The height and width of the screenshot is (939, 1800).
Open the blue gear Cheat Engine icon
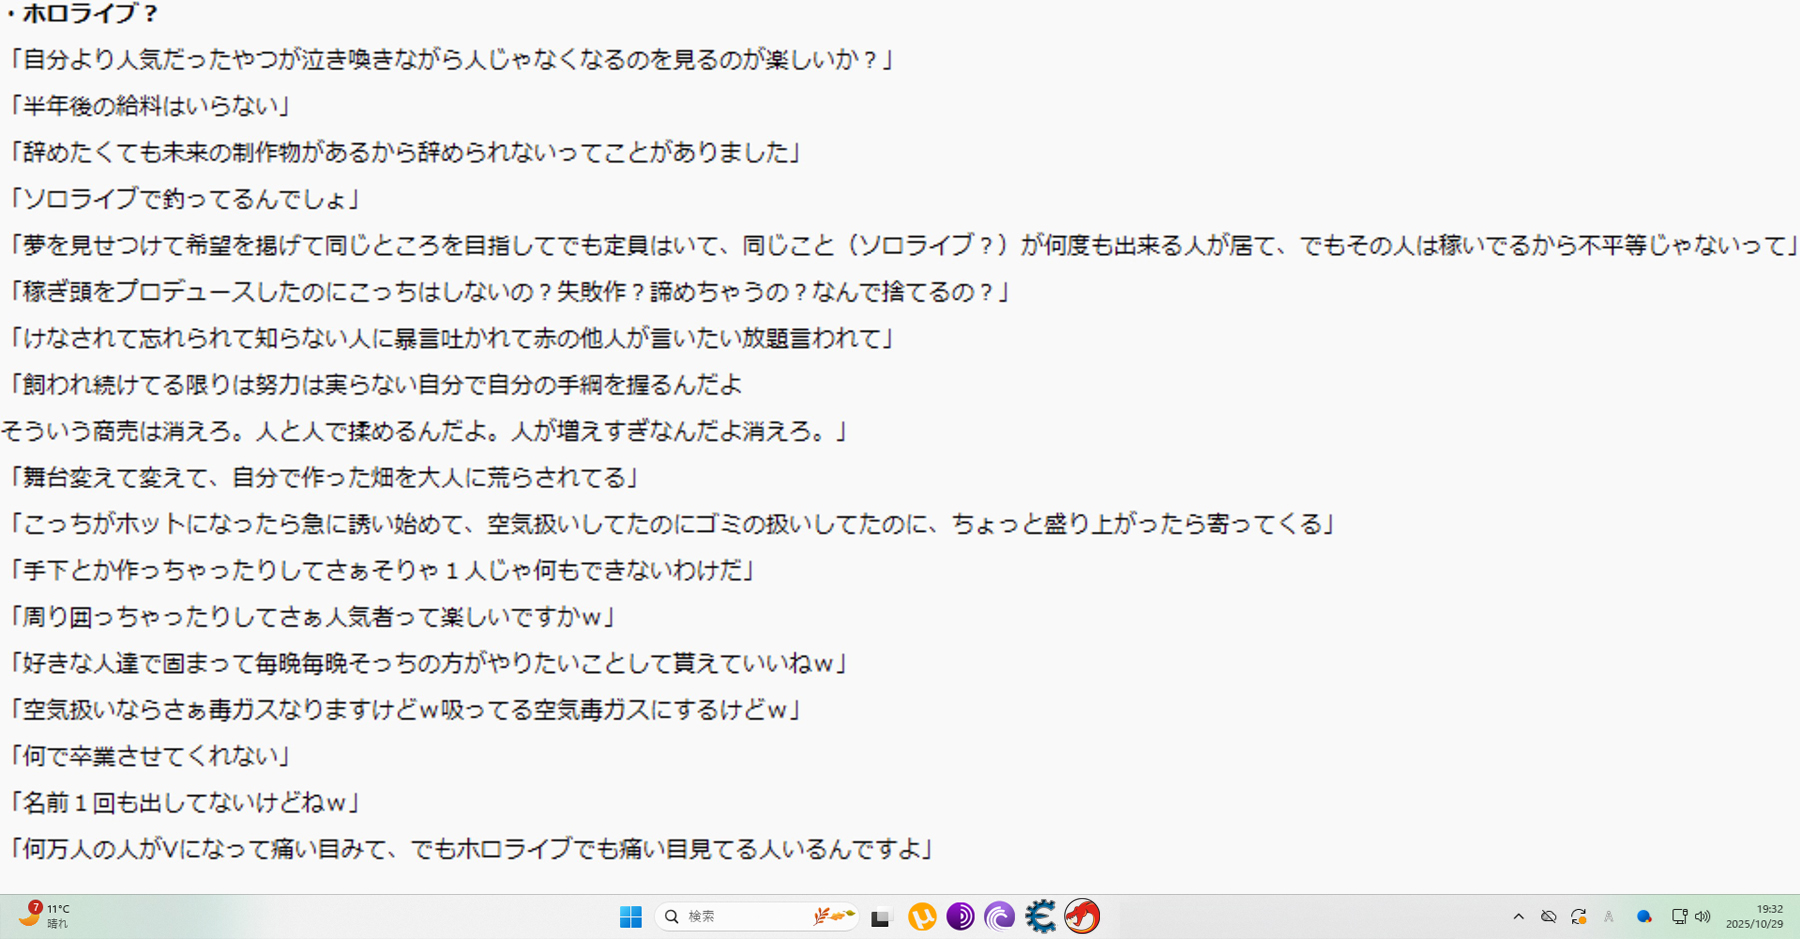pyautogui.click(x=1040, y=916)
